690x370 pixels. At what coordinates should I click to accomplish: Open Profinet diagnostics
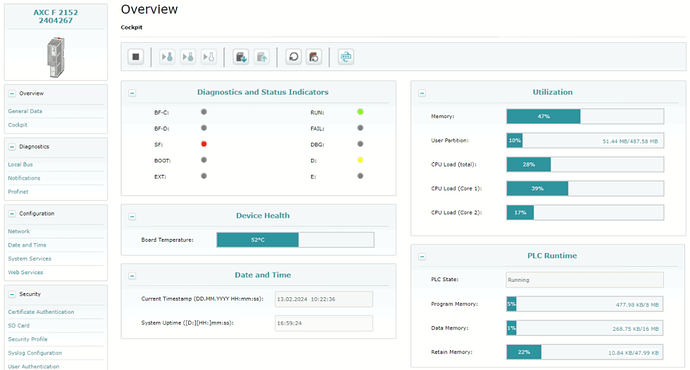18,192
